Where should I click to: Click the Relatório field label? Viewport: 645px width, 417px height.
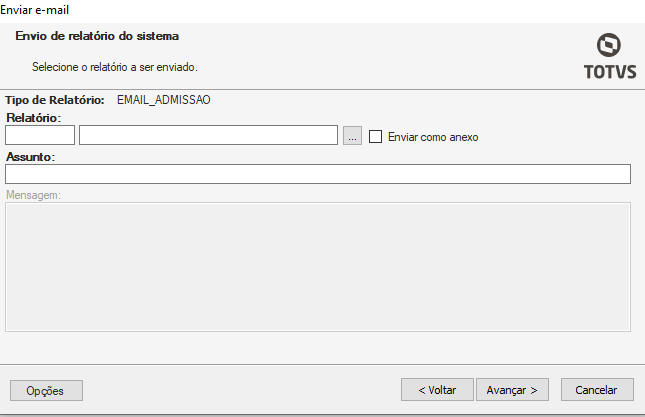click(x=33, y=118)
